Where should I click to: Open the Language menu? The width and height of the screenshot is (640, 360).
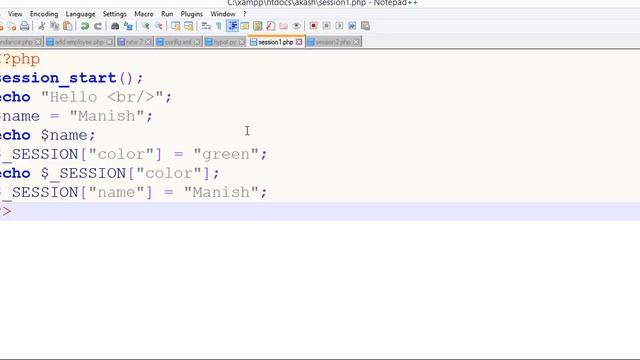80,14
